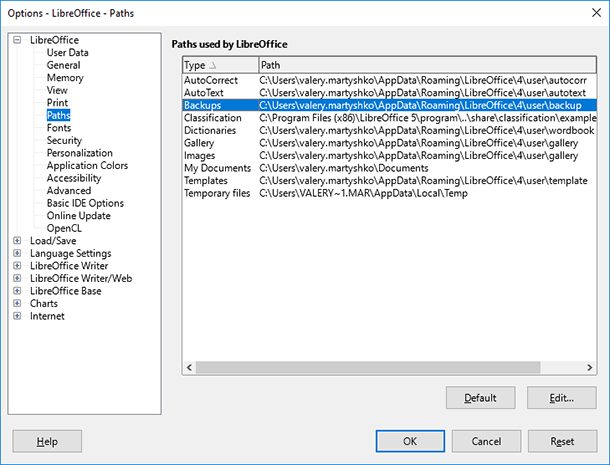Expand the LibreOffice Base node
Viewport: 610px width, 465px height.
17,291
